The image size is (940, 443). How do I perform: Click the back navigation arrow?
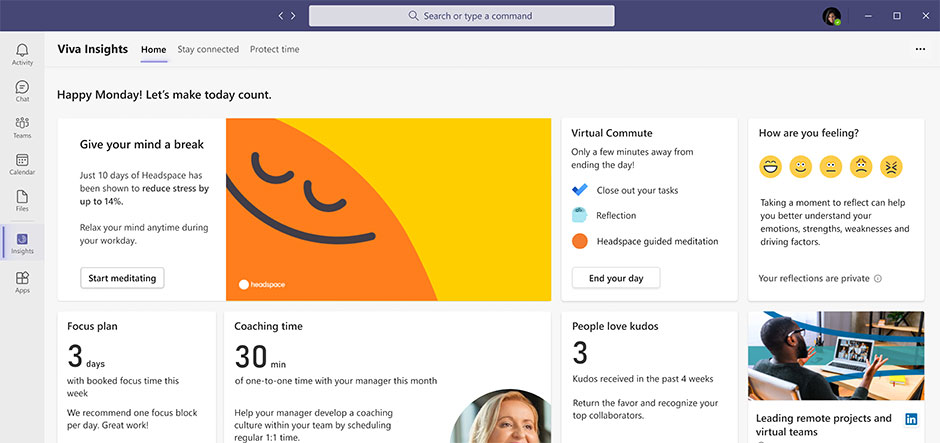point(281,16)
